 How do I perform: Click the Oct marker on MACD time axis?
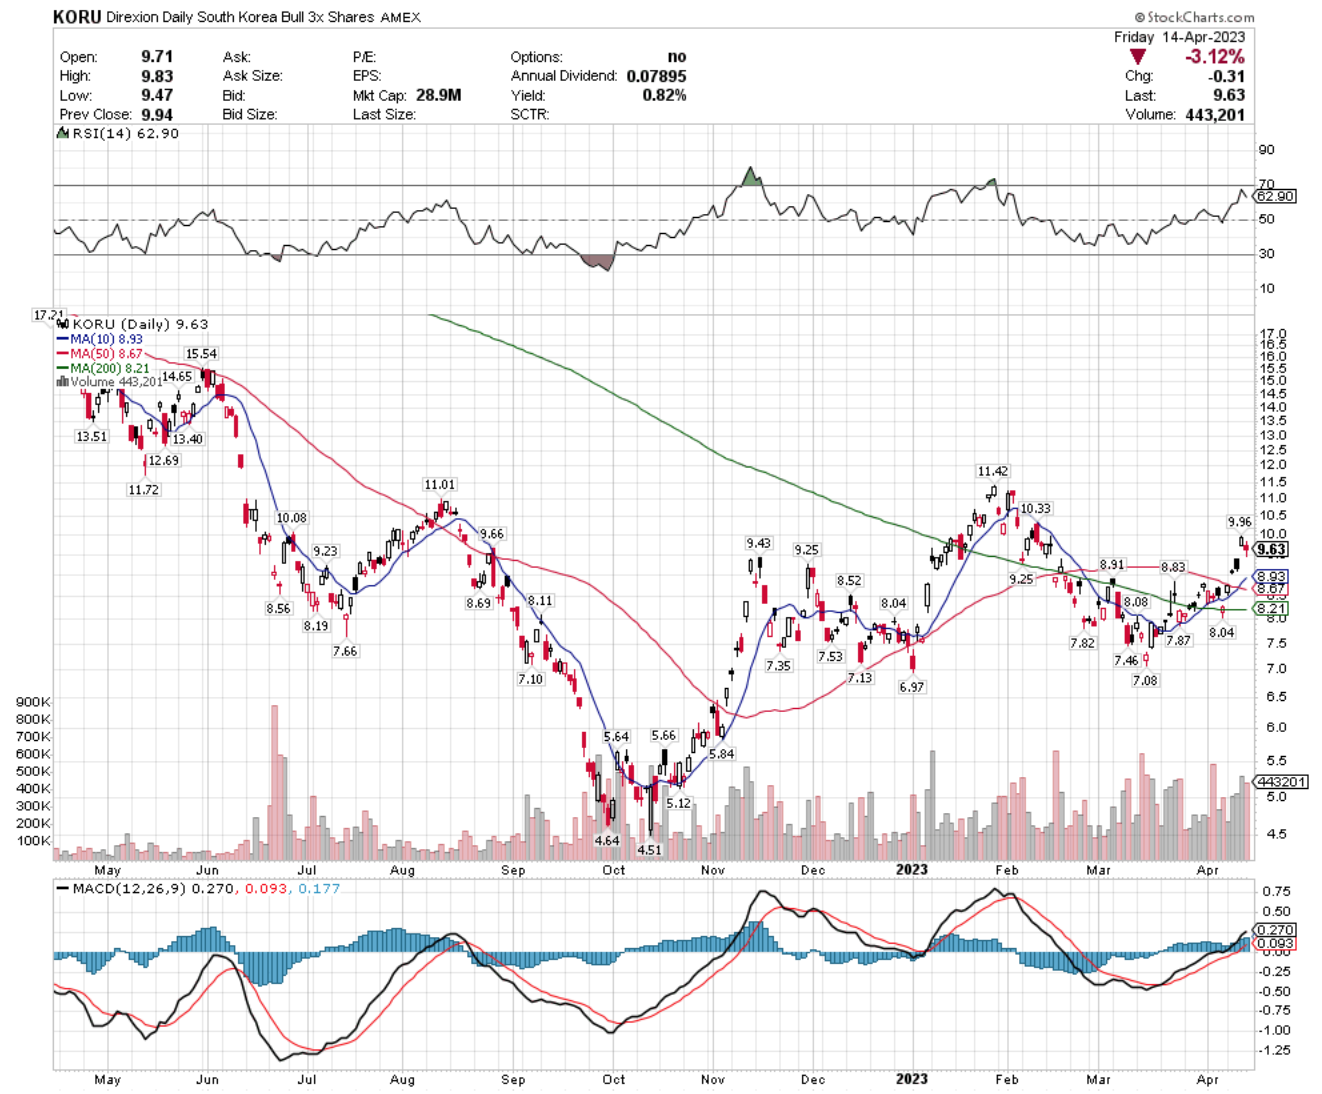(613, 1080)
